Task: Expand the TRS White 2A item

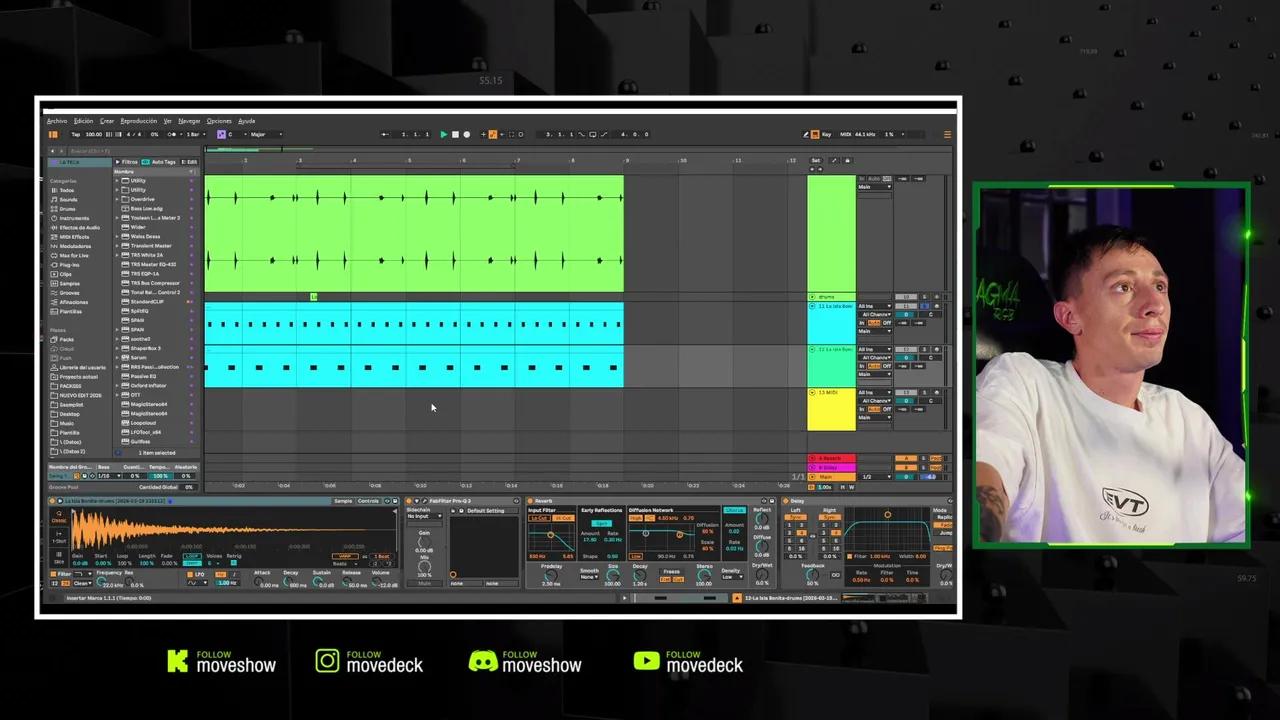Action: point(118,255)
